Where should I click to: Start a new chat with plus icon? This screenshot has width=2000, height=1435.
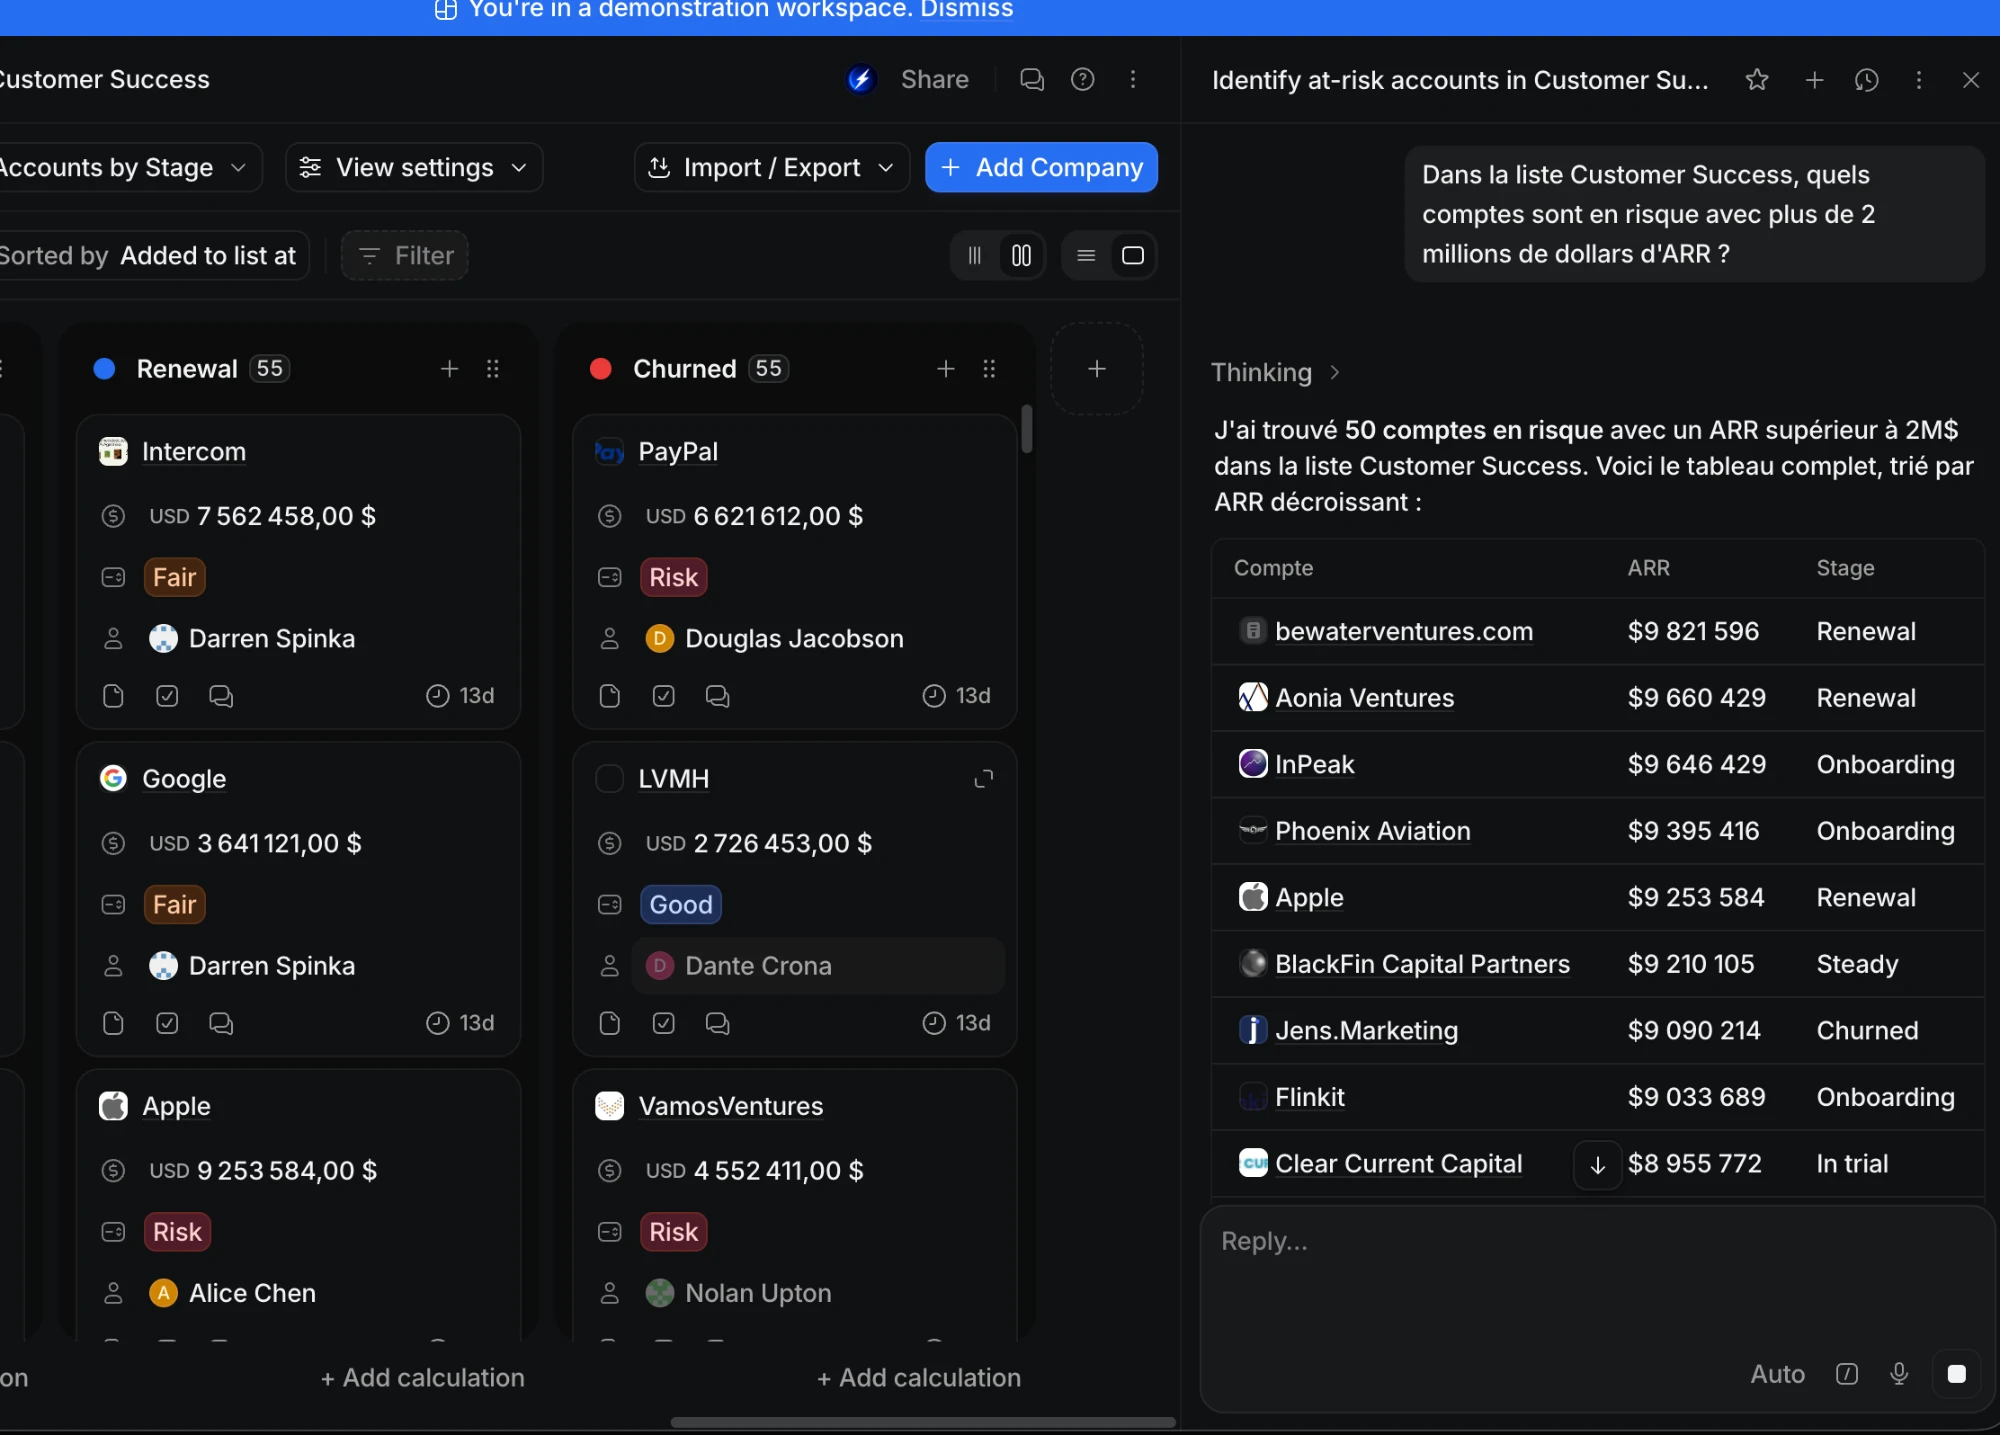tap(1814, 80)
